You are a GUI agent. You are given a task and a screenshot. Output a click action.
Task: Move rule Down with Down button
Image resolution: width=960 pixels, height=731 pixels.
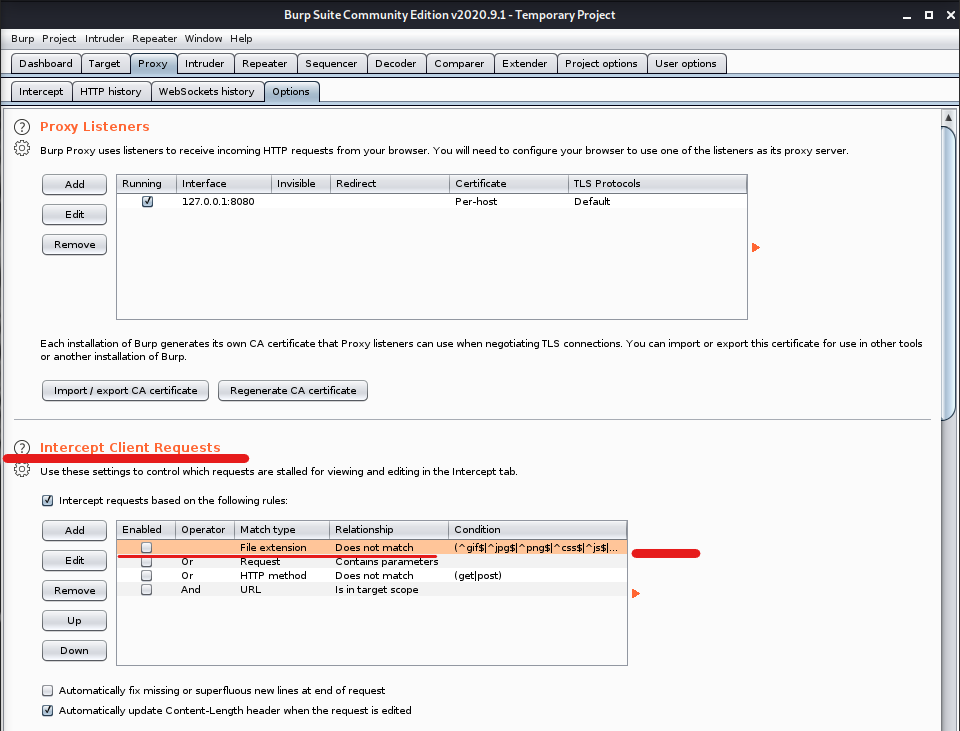click(x=75, y=650)
